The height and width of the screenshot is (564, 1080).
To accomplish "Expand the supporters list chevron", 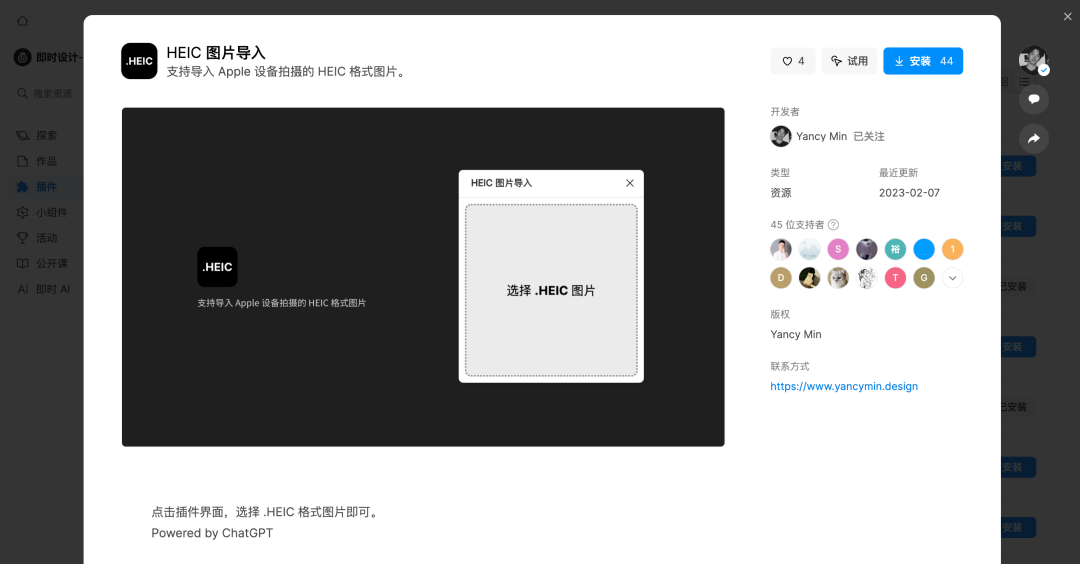I will point(953,278).
